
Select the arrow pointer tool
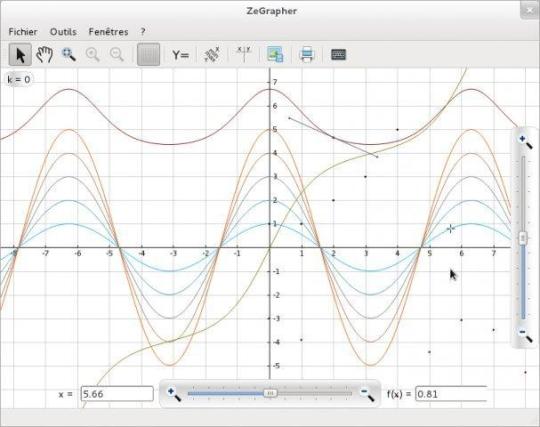pyautogui.click(x=20, y=55)
